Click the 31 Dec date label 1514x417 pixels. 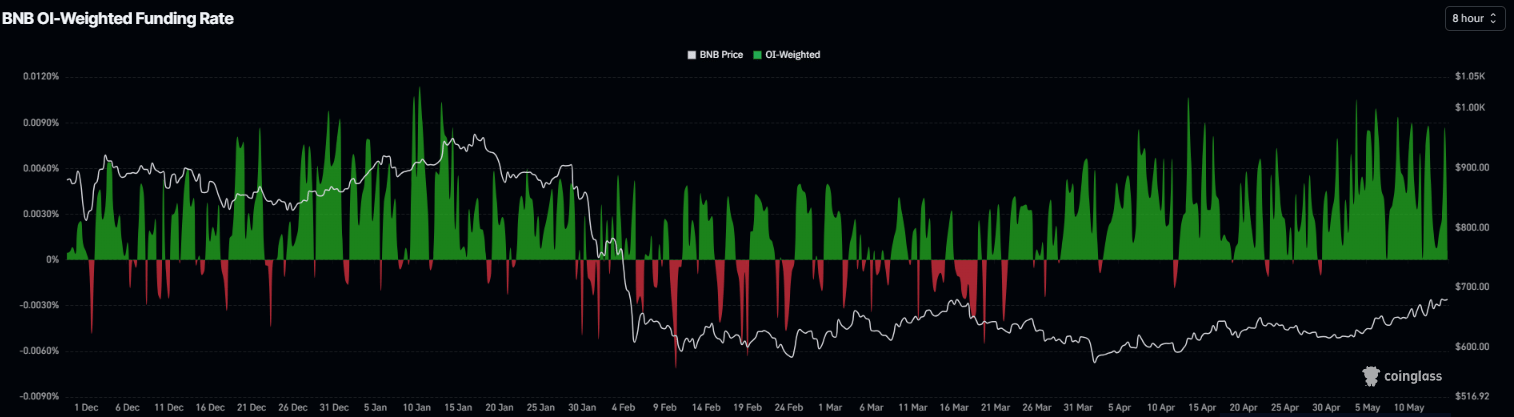[x=334, y=408]
